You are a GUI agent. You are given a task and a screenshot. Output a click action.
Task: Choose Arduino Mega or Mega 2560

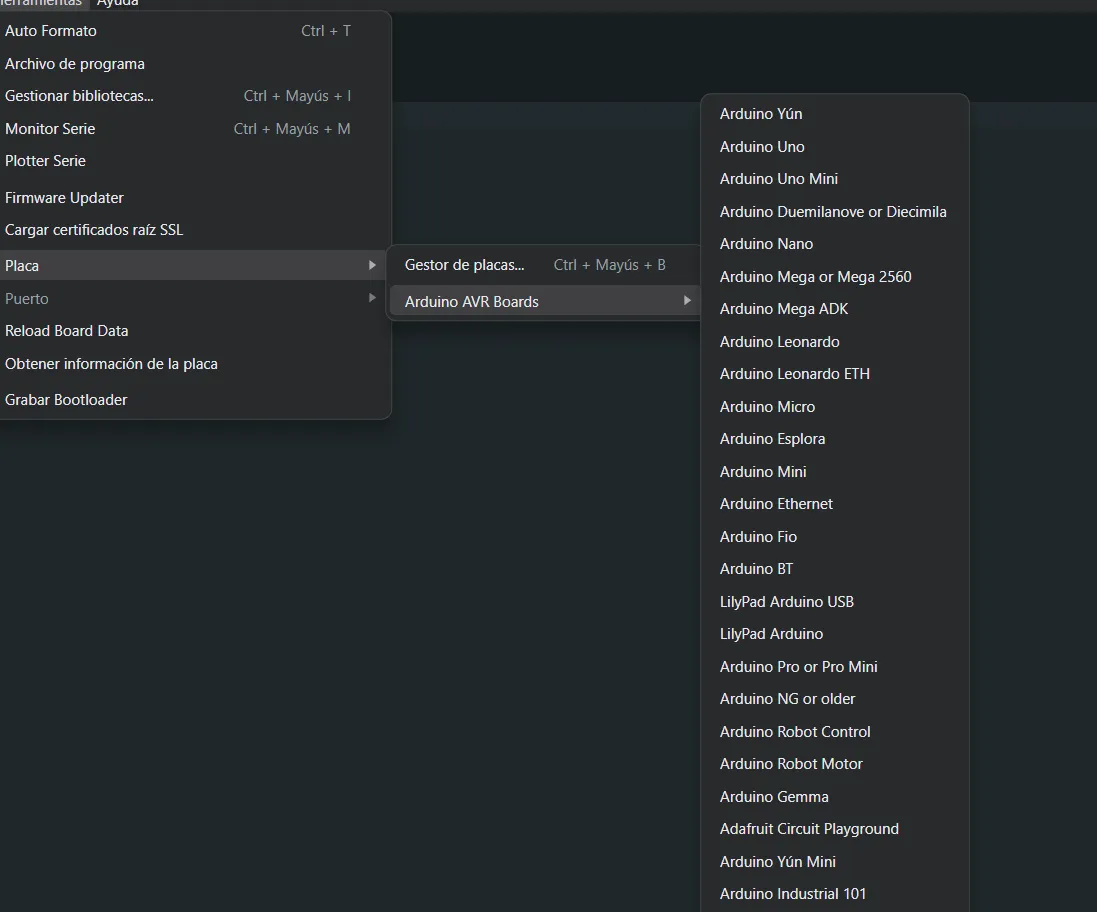(835, 277)
